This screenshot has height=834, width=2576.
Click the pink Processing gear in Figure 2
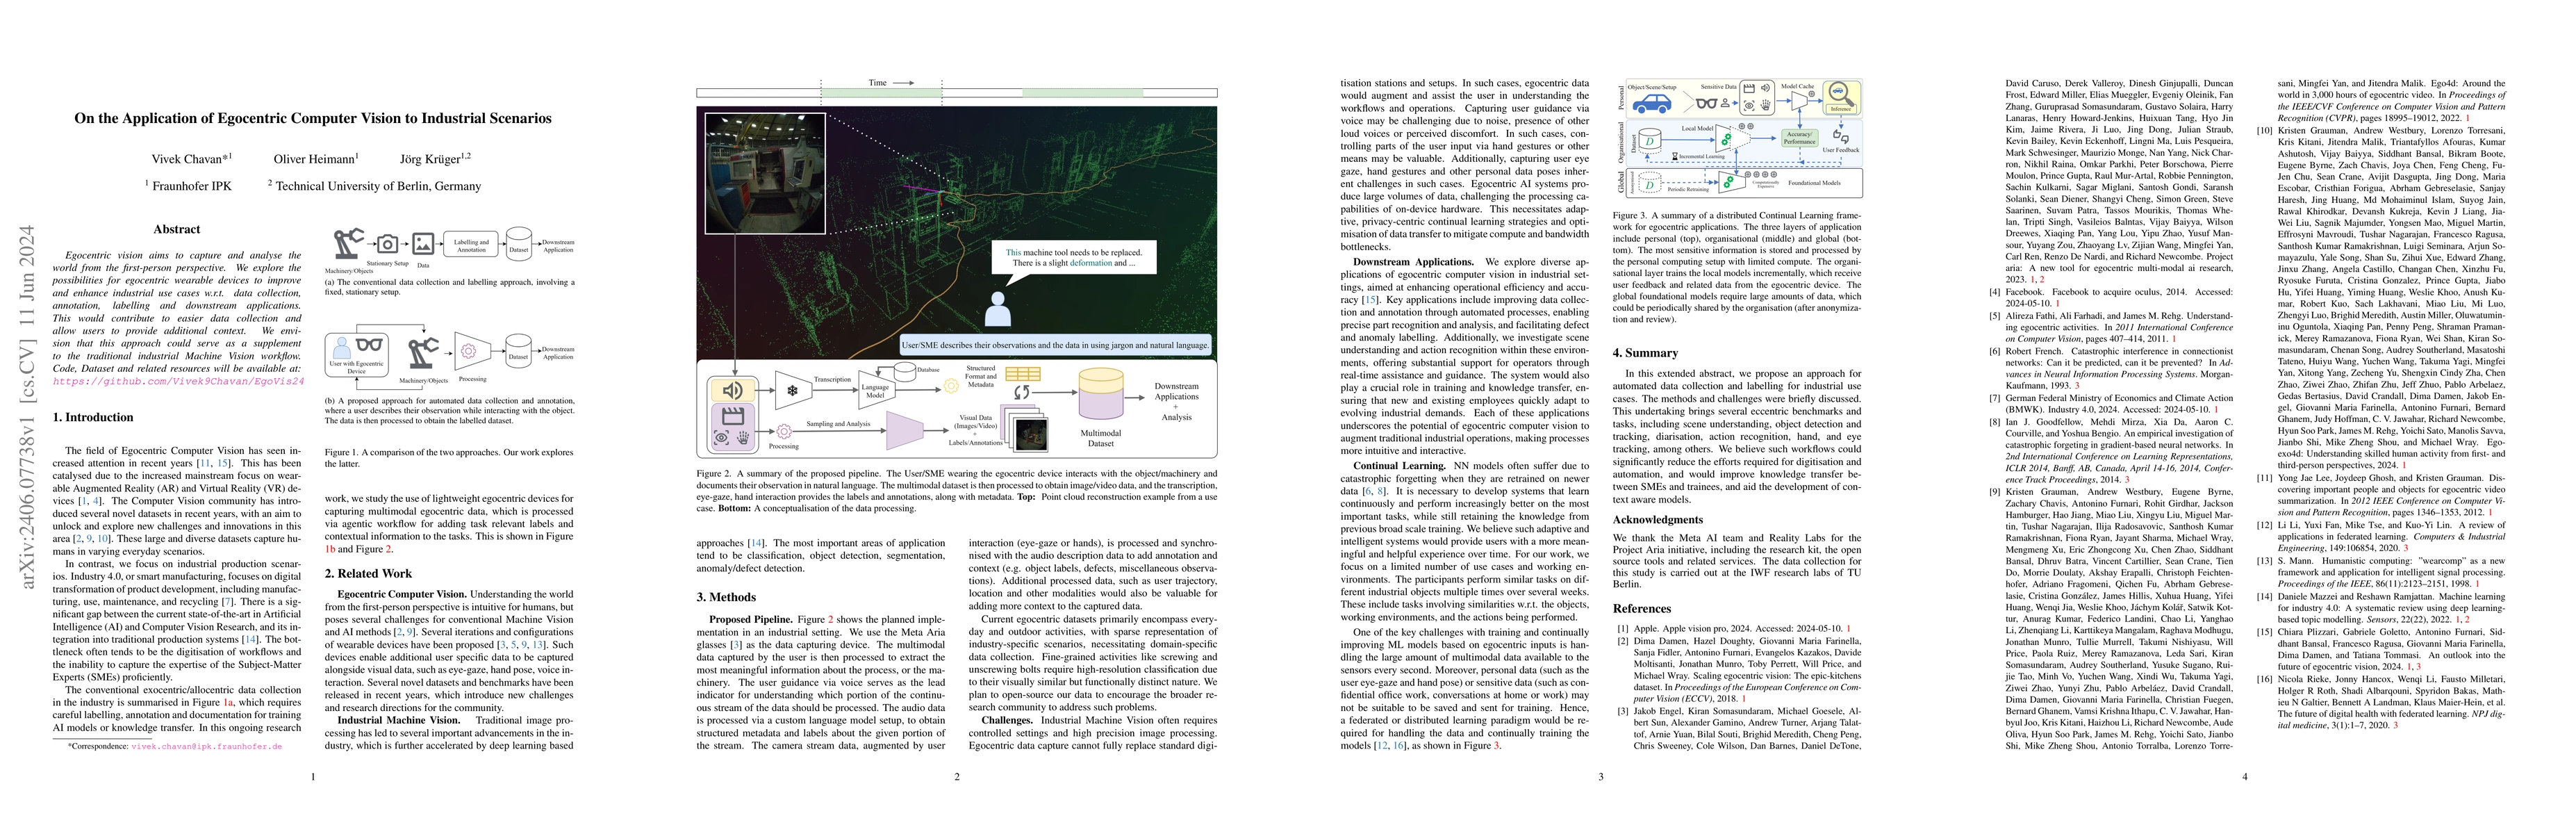pos(784,432)
